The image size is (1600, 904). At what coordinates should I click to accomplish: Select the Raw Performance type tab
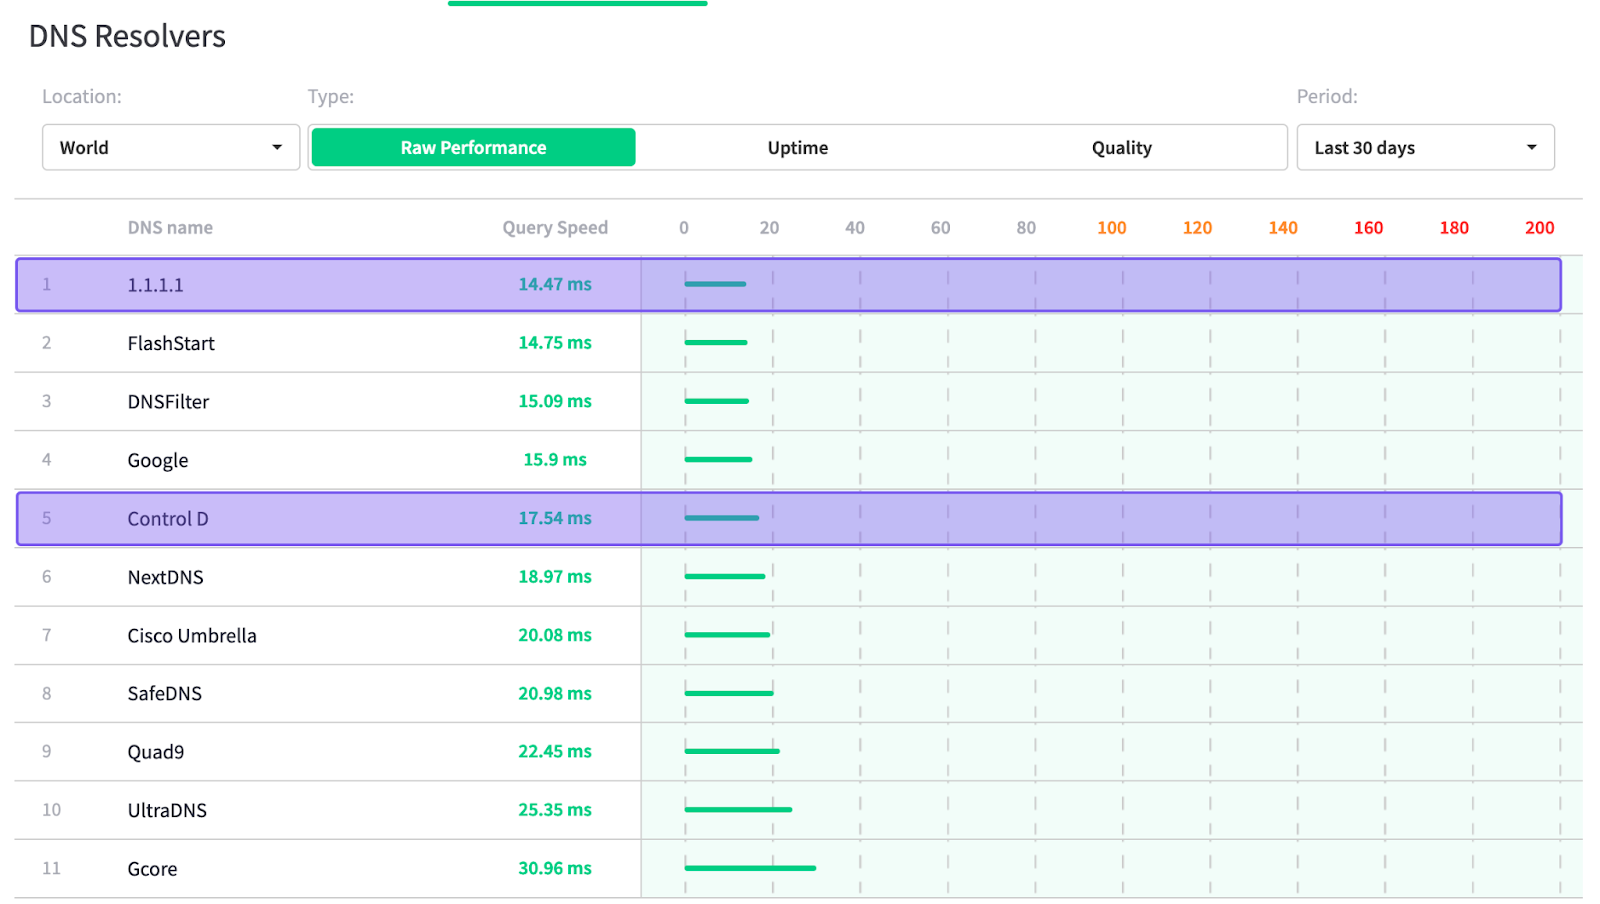click(x=473, y=147)
